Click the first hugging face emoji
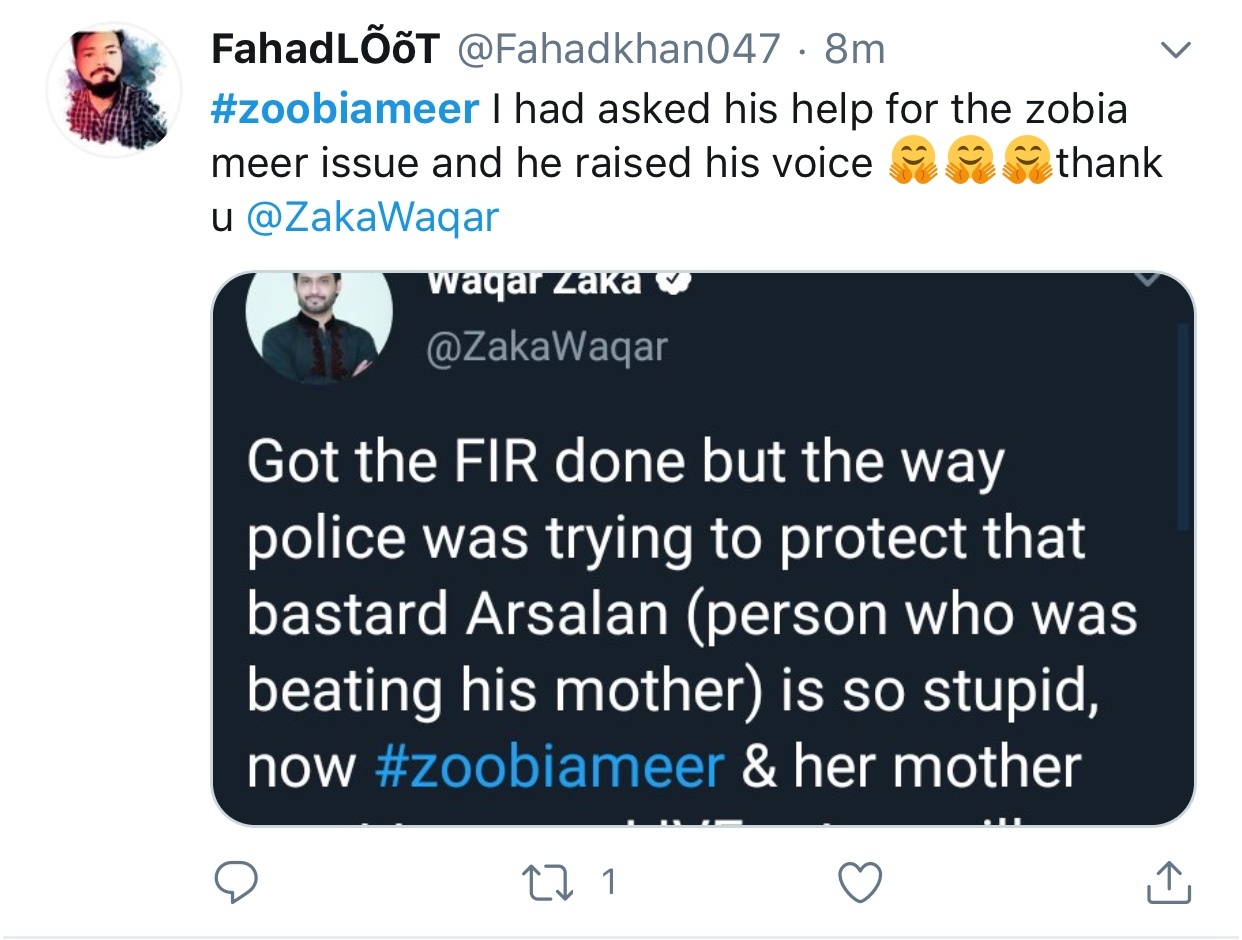The width and height of the screenshot is (1242, 940). coord(912,163)
